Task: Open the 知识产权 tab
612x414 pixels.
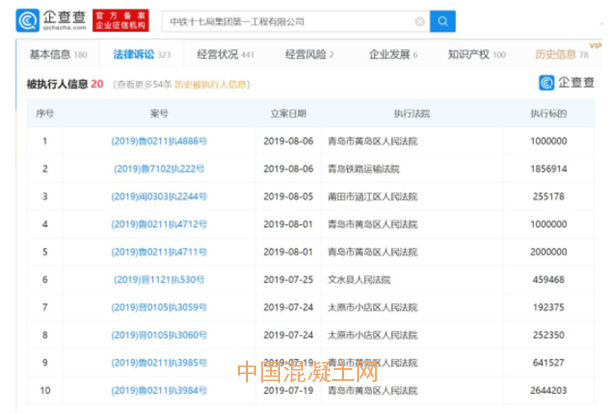Action: pos(470,55)
